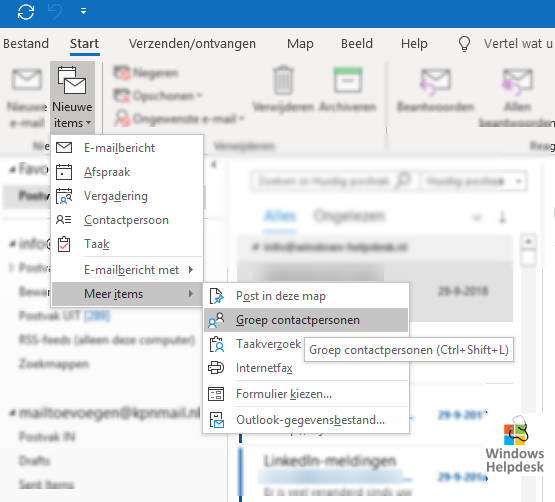Viewport: 555px width, 502px height.
Task: Open the Verzenden/ontvangen tab
Action: (192, 44)
